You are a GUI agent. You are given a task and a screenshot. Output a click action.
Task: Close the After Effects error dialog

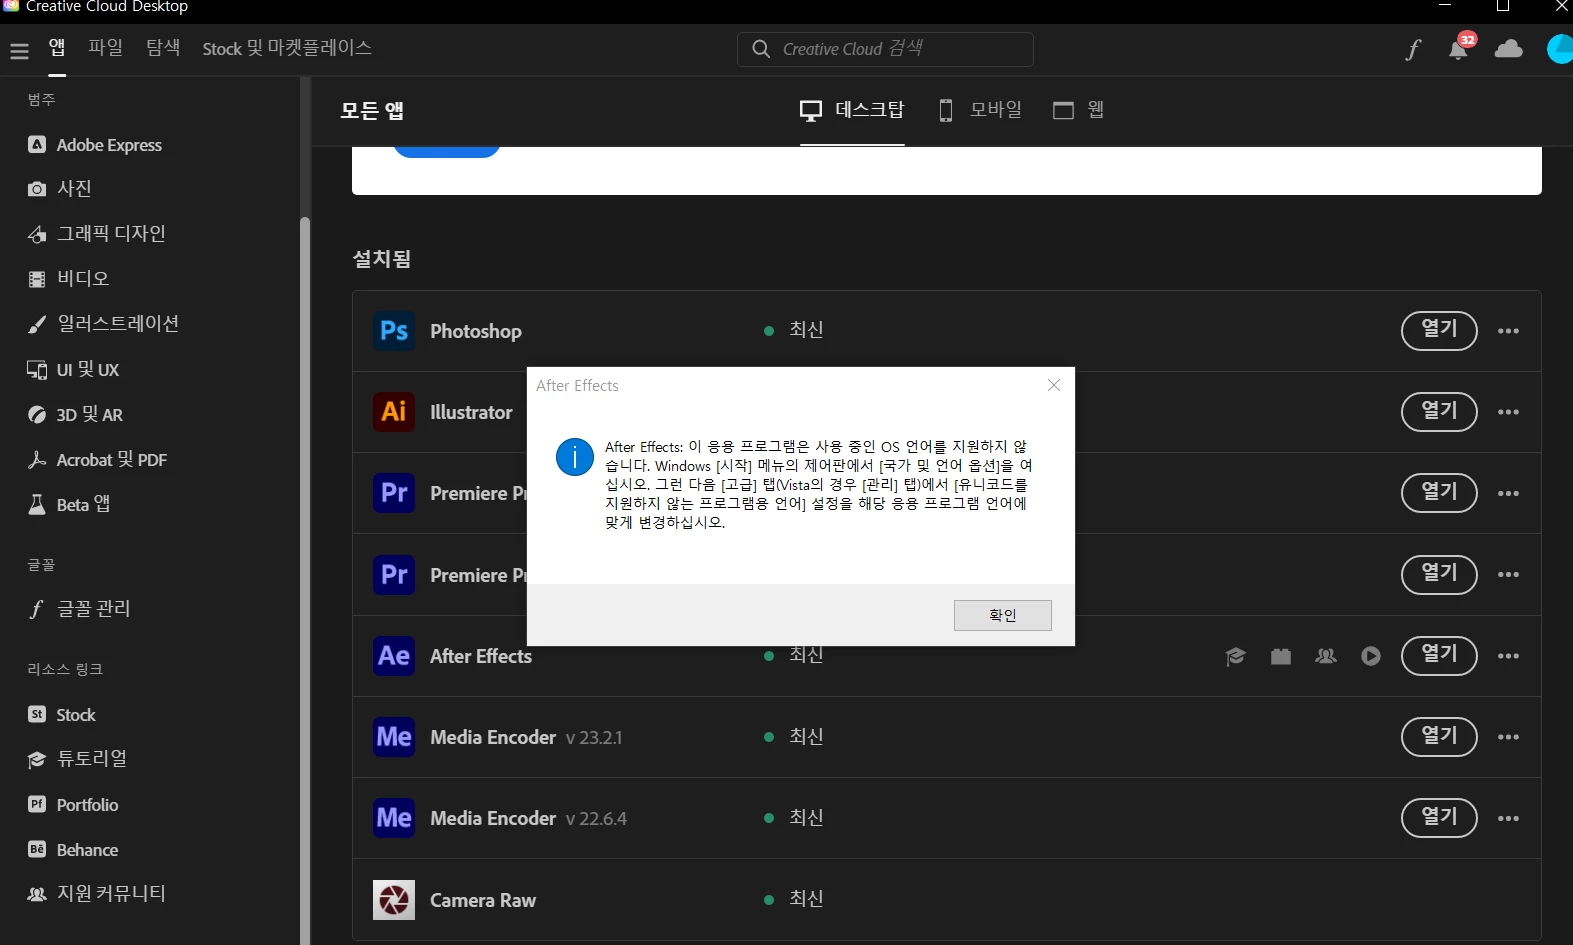1053,385
